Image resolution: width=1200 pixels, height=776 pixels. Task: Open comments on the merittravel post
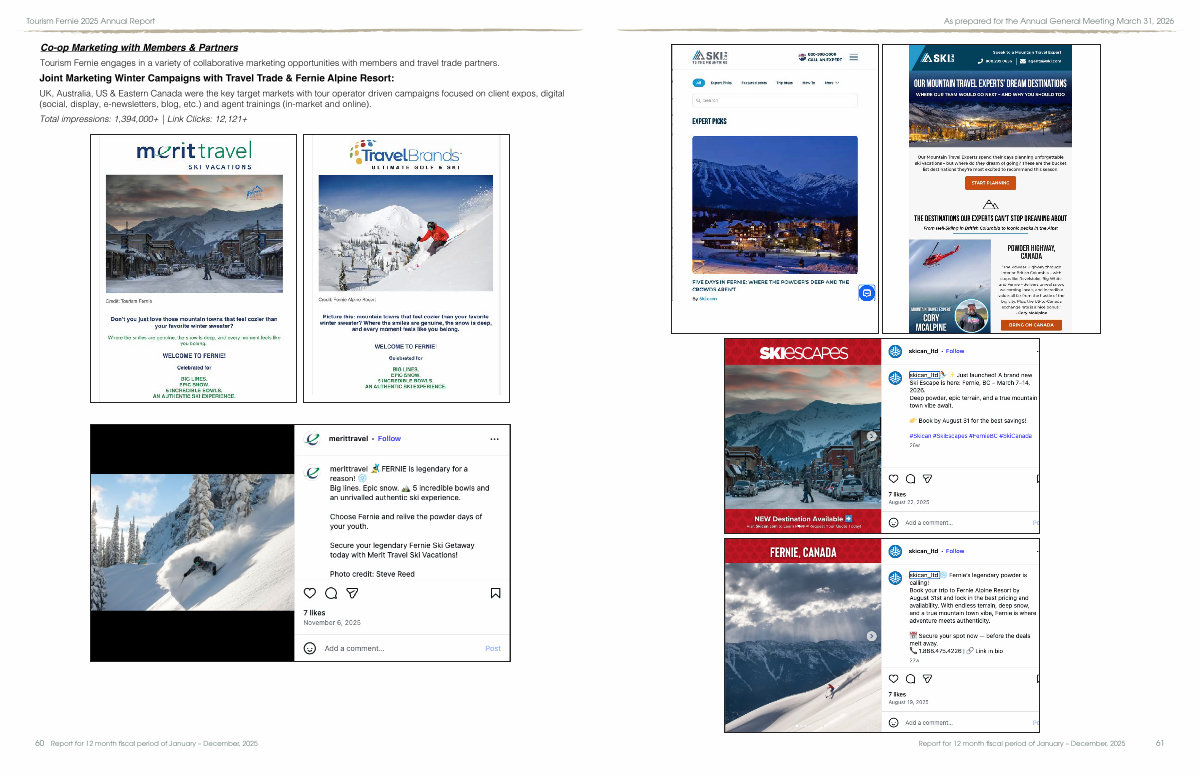click(x=331, y=593)
